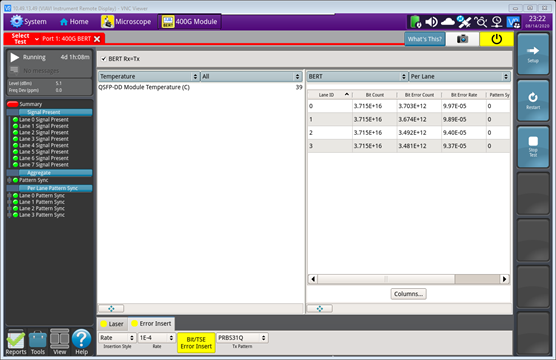Click the table's left scroll arrow
Image resolution: width=556 pixels, height=360 pixels.
(313, 279)
